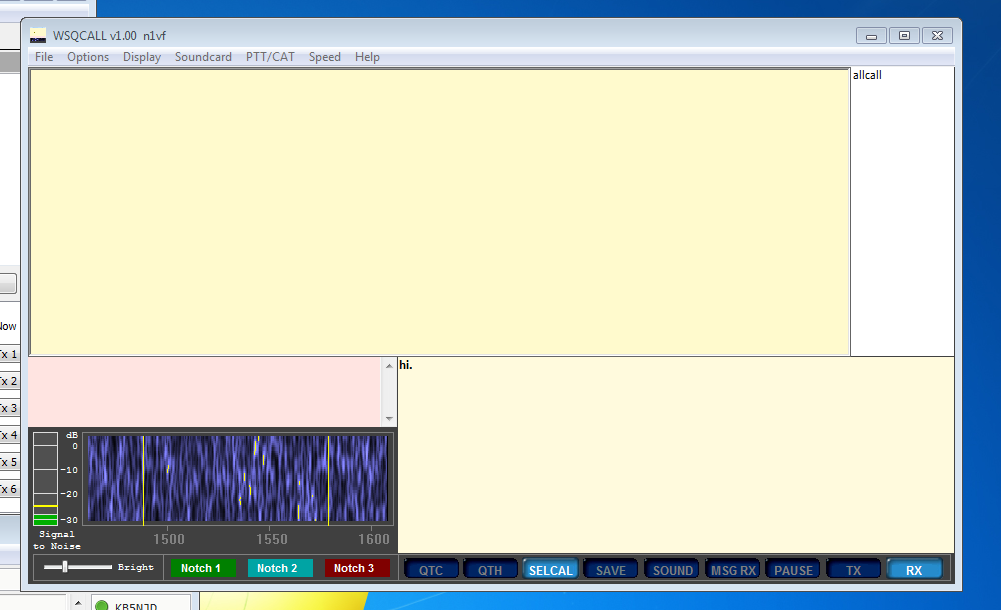
Task: Open the Display menu
Action: click(142, 57)
